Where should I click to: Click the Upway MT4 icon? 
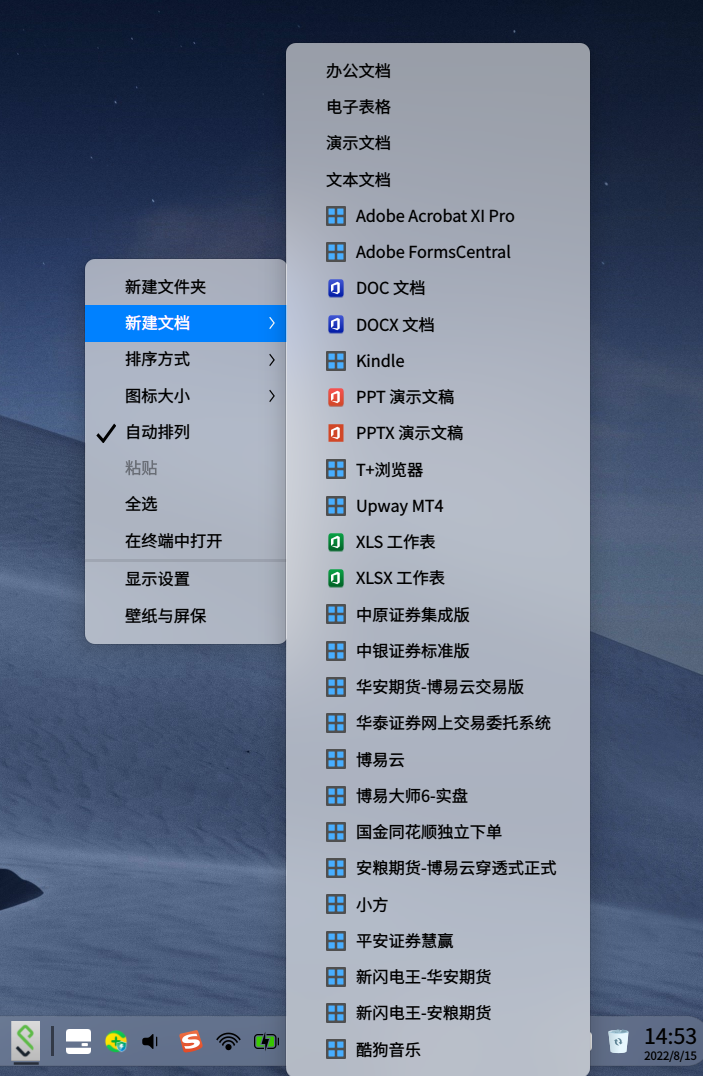coord(336,506)
